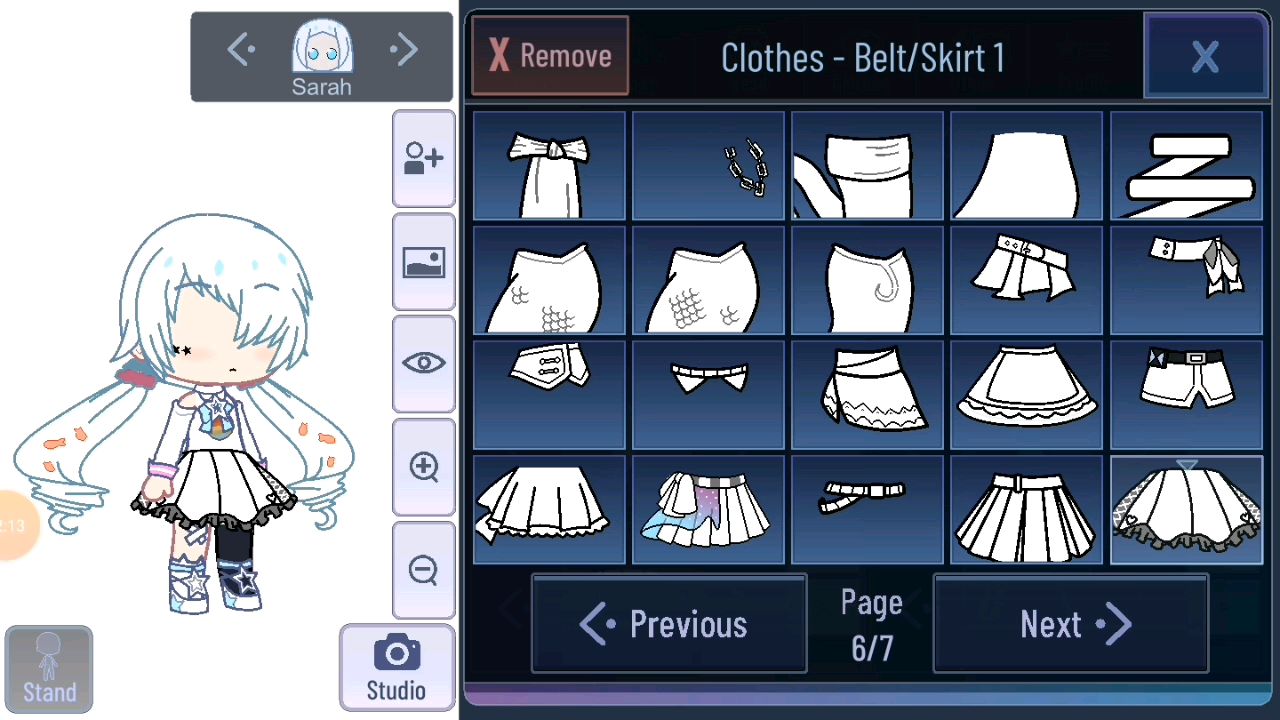The height and width of the screenshot is (720, 1280).
Task: Close the Clothes Belt/Skirt panel
Action: point(1205,57)
